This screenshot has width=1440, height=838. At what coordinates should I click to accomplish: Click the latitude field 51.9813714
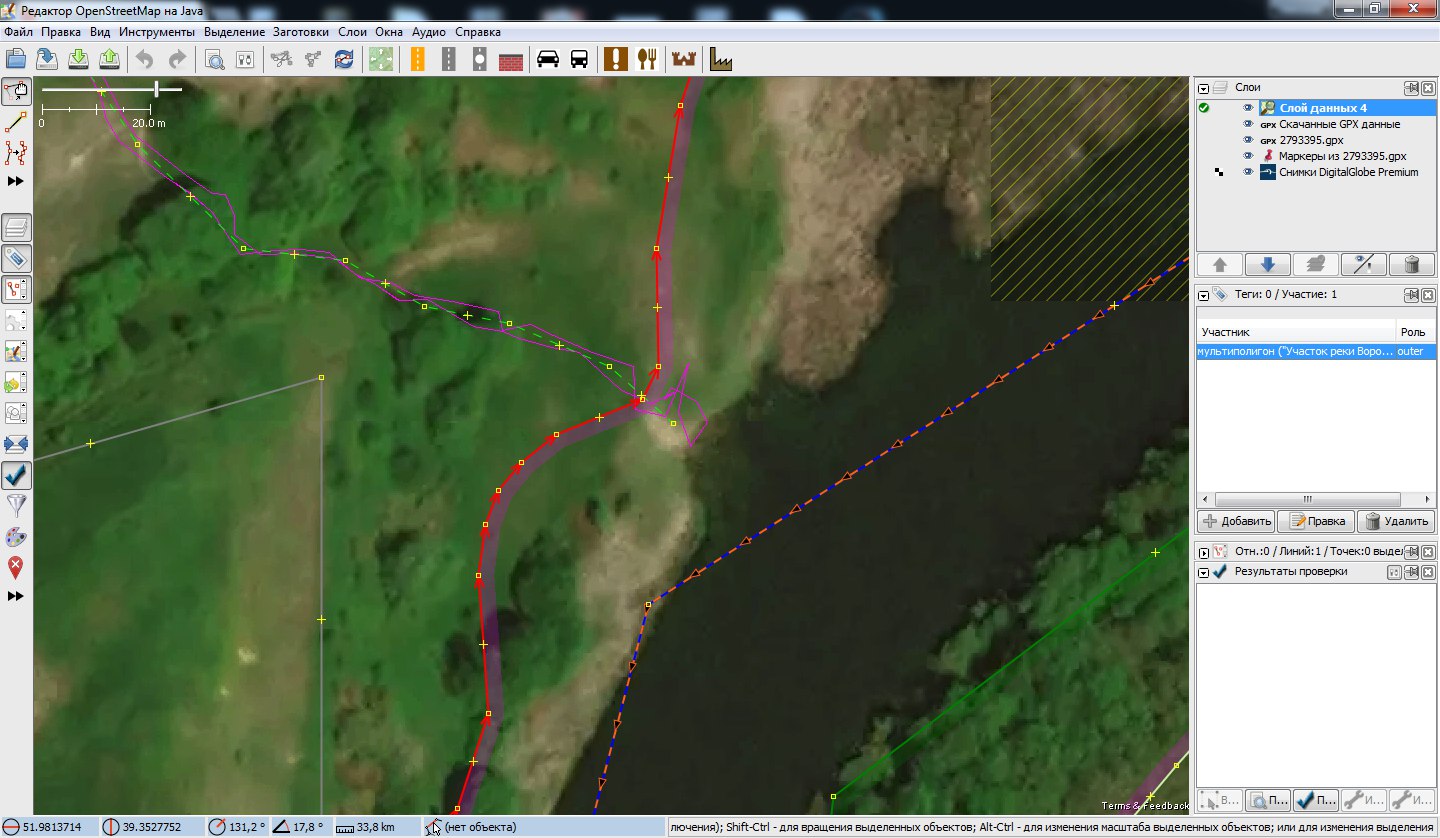pos(52,827)
